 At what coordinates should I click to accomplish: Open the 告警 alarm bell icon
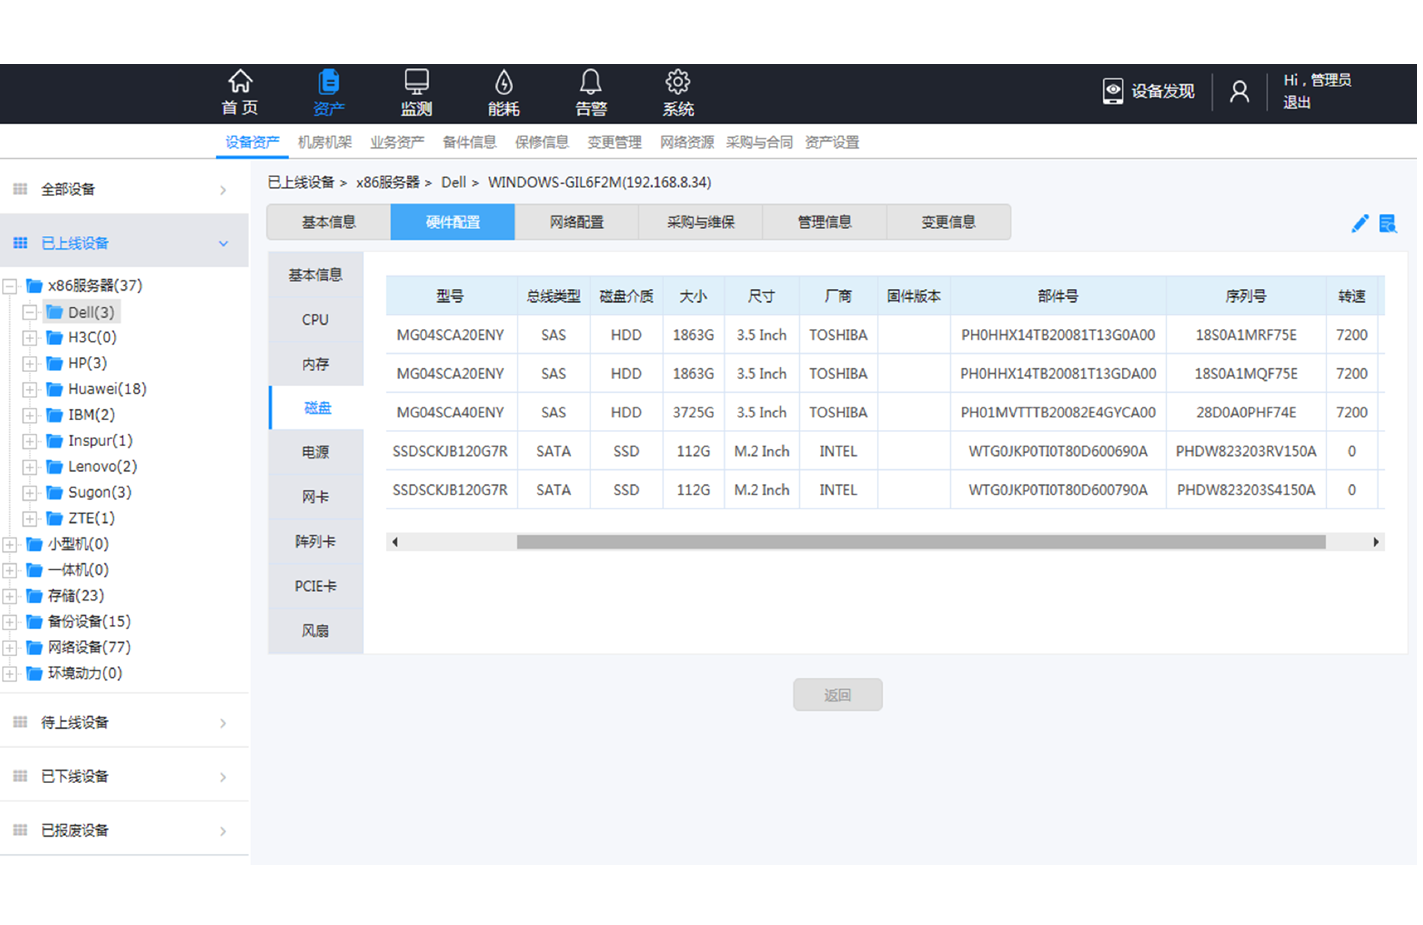(590, 82)
